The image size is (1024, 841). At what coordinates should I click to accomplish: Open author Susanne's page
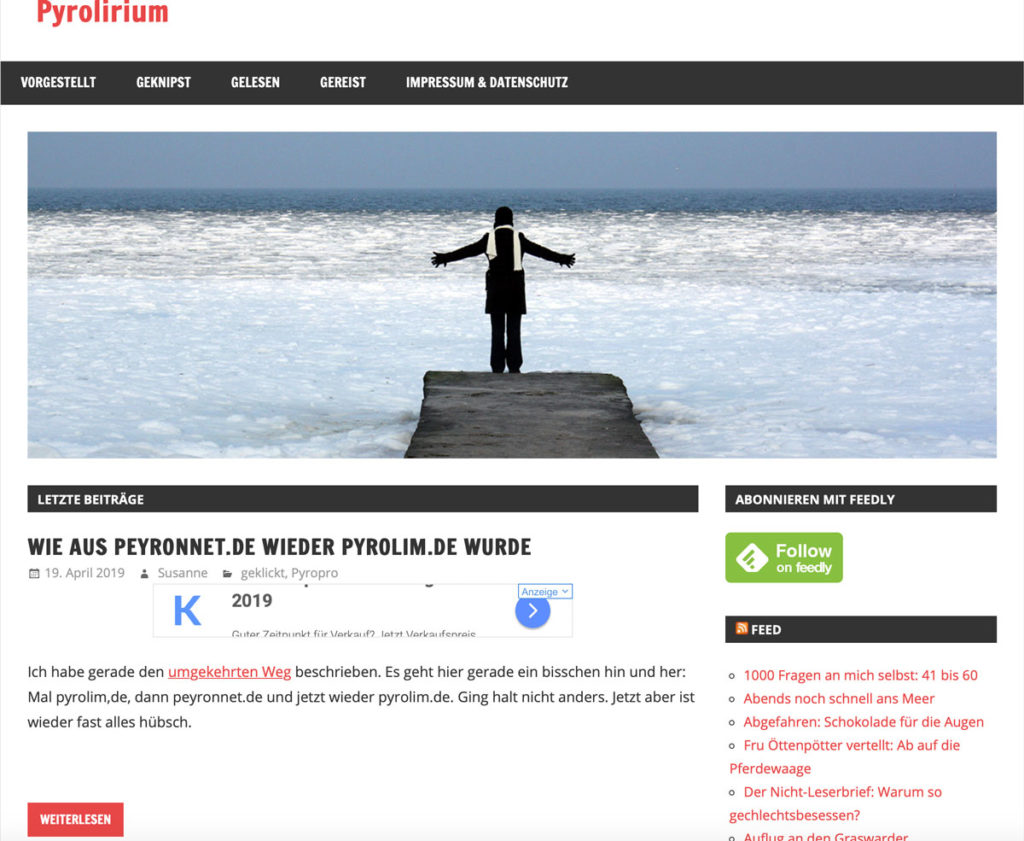tap(182, 573)
